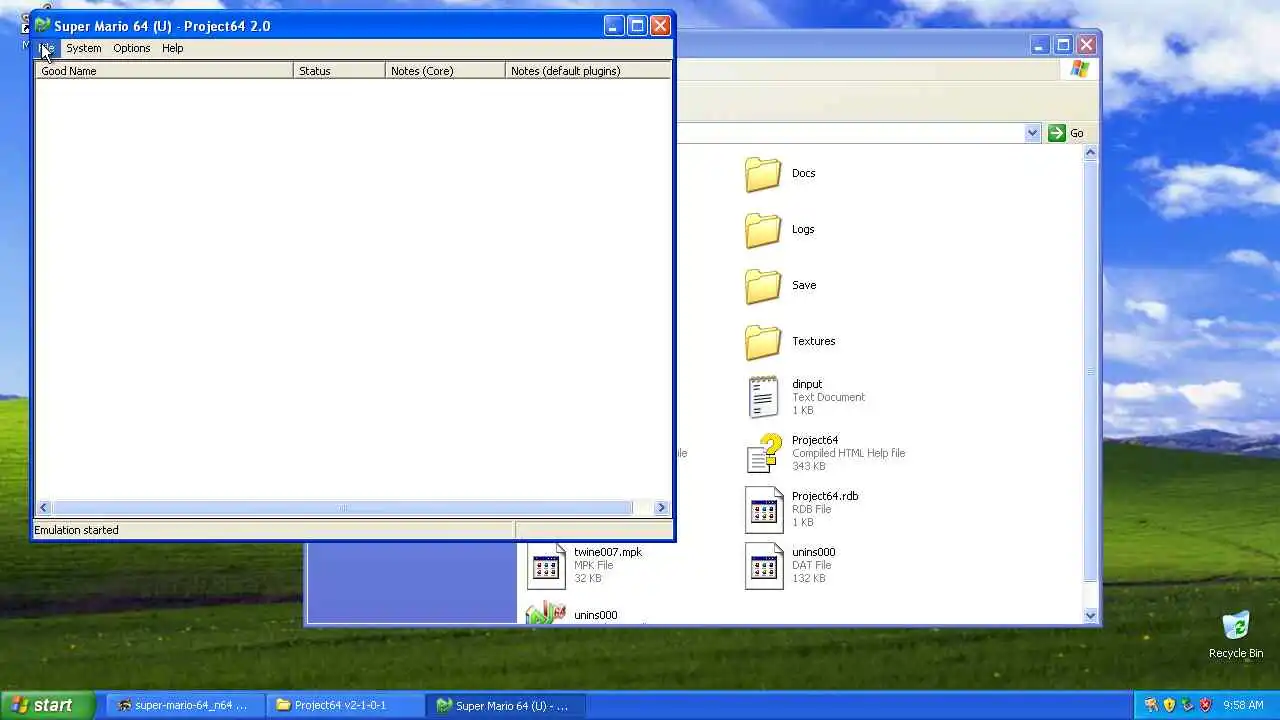Screen dimensions: 1280x720
Task: Open the Help menu
Action: tap(173, 48)
